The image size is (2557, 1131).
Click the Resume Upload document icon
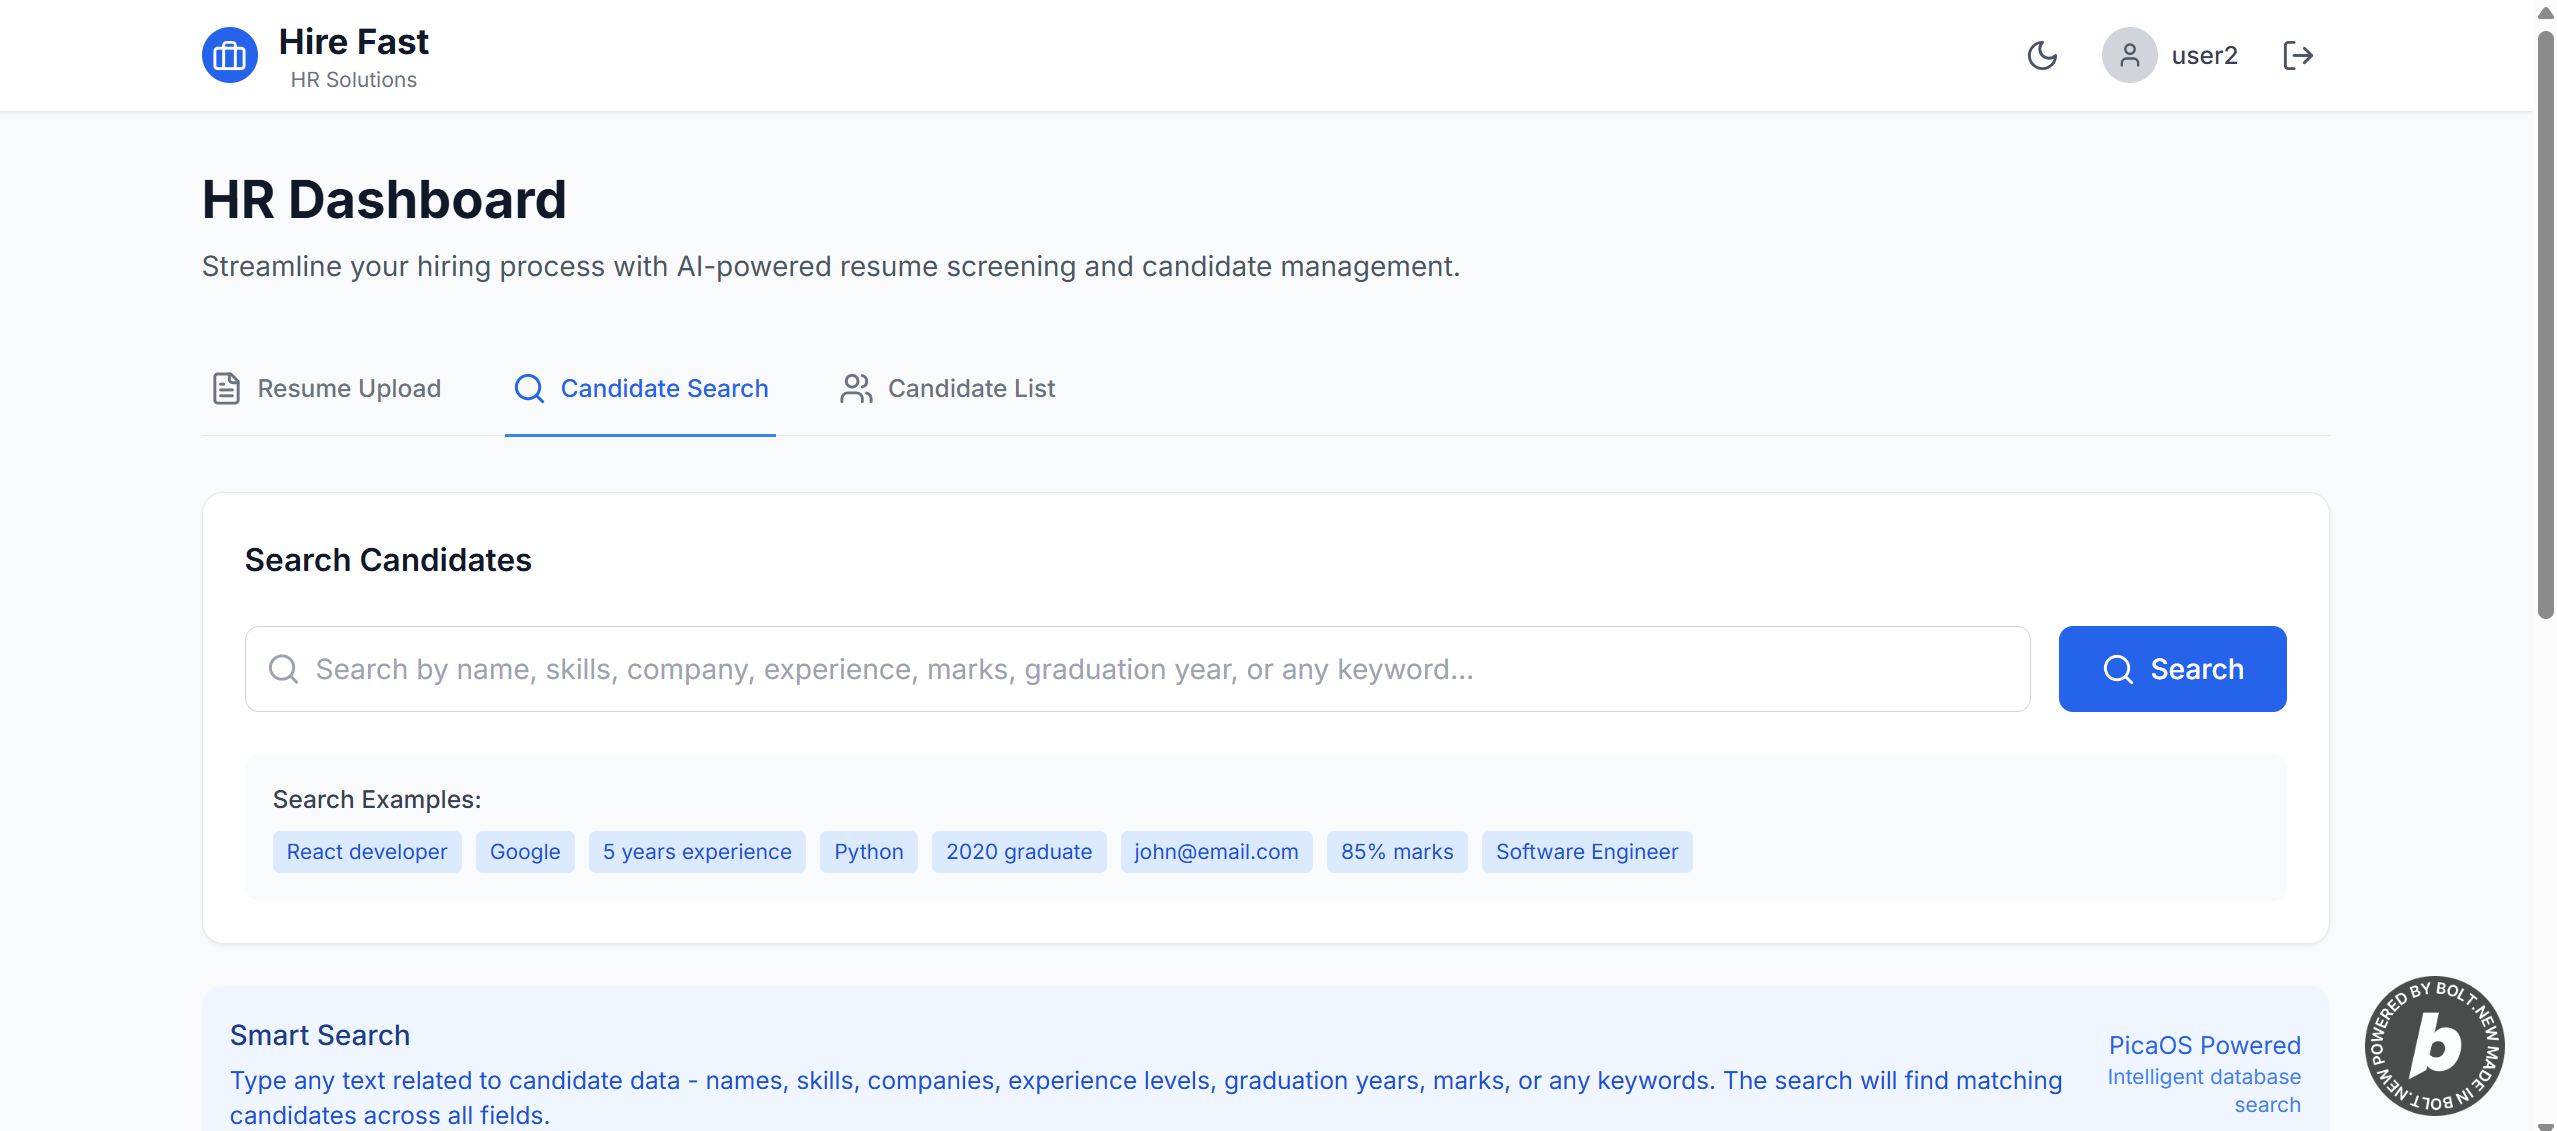tap(226, 388)
